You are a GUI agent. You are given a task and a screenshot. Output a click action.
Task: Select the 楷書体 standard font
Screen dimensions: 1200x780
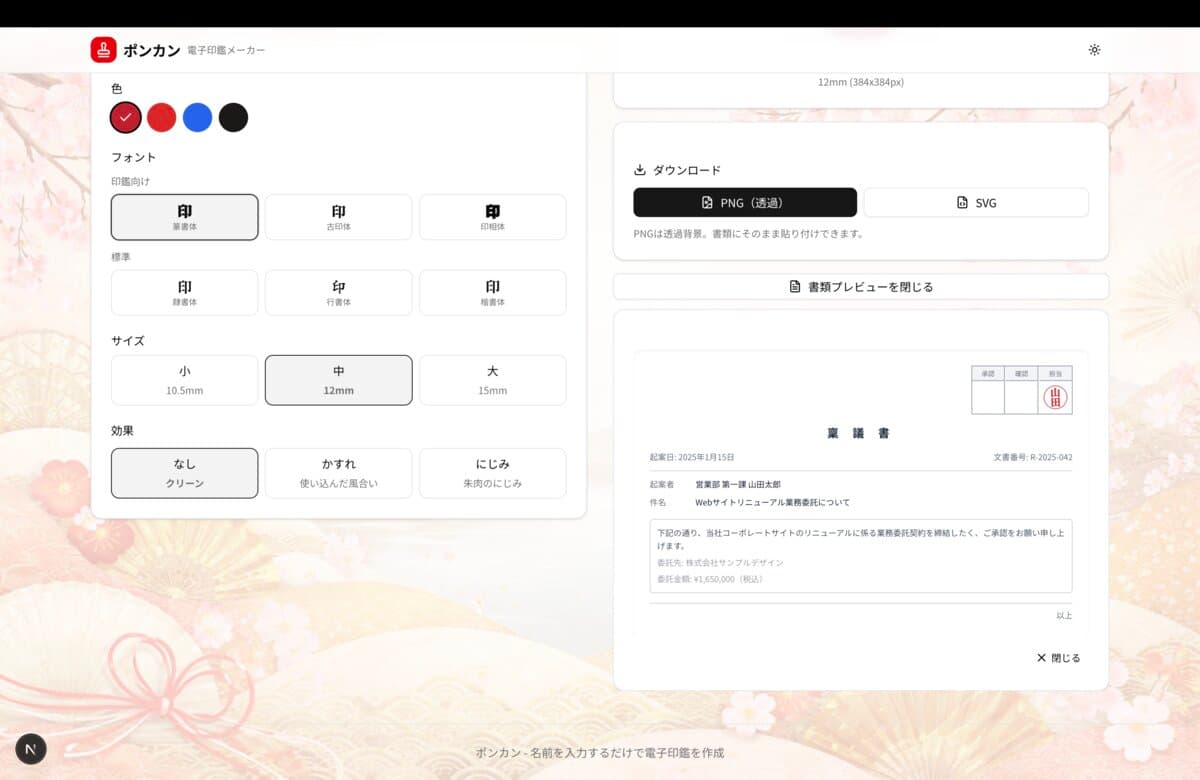coord(492,292)
